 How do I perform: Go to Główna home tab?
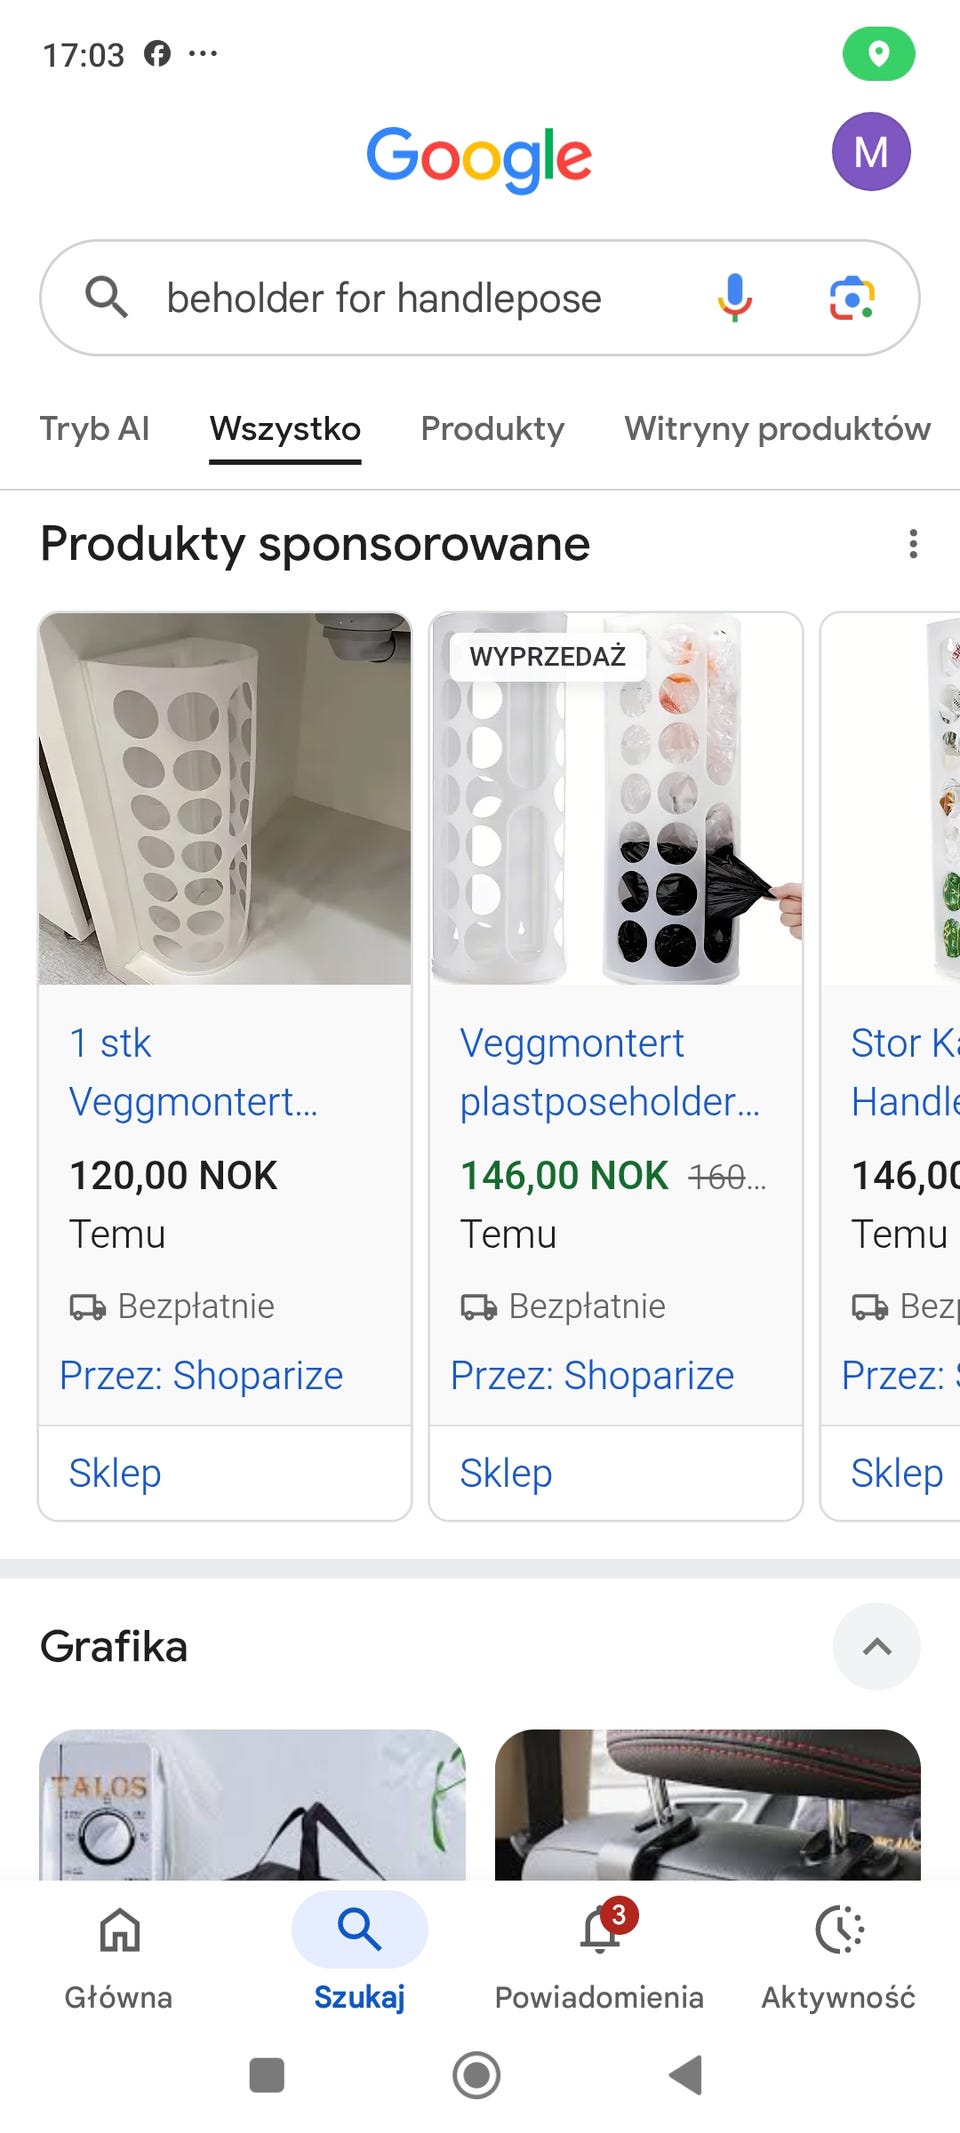click(x=119, y=1956)
